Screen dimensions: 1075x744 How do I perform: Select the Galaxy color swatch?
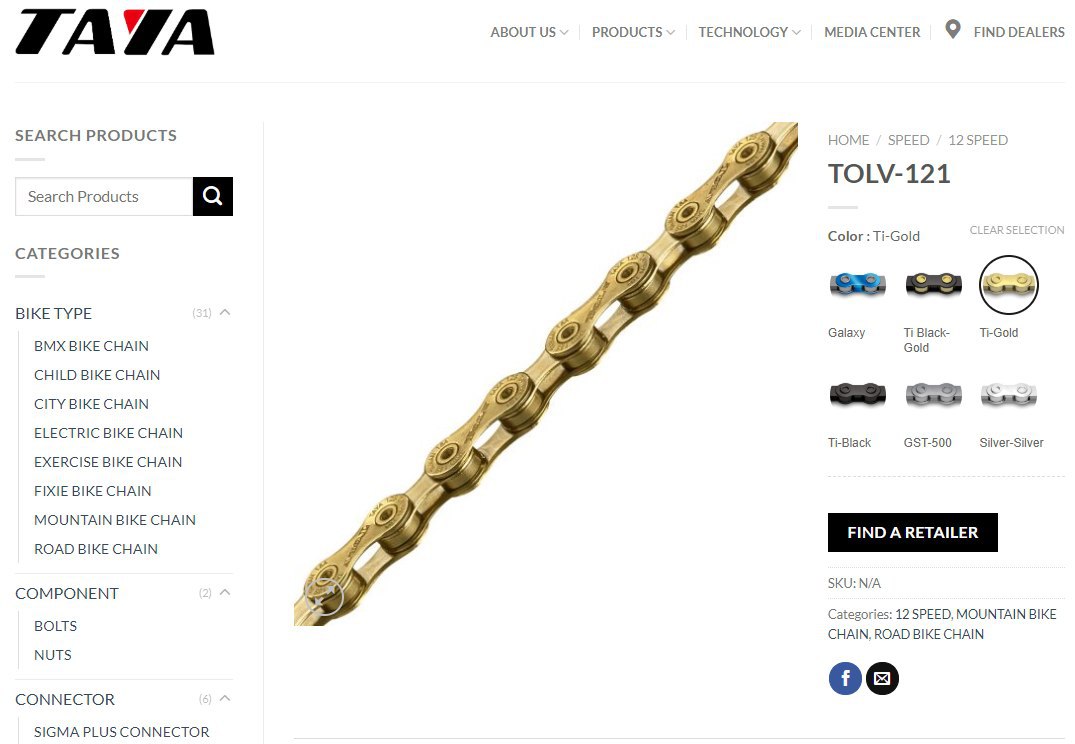point(857,284)
